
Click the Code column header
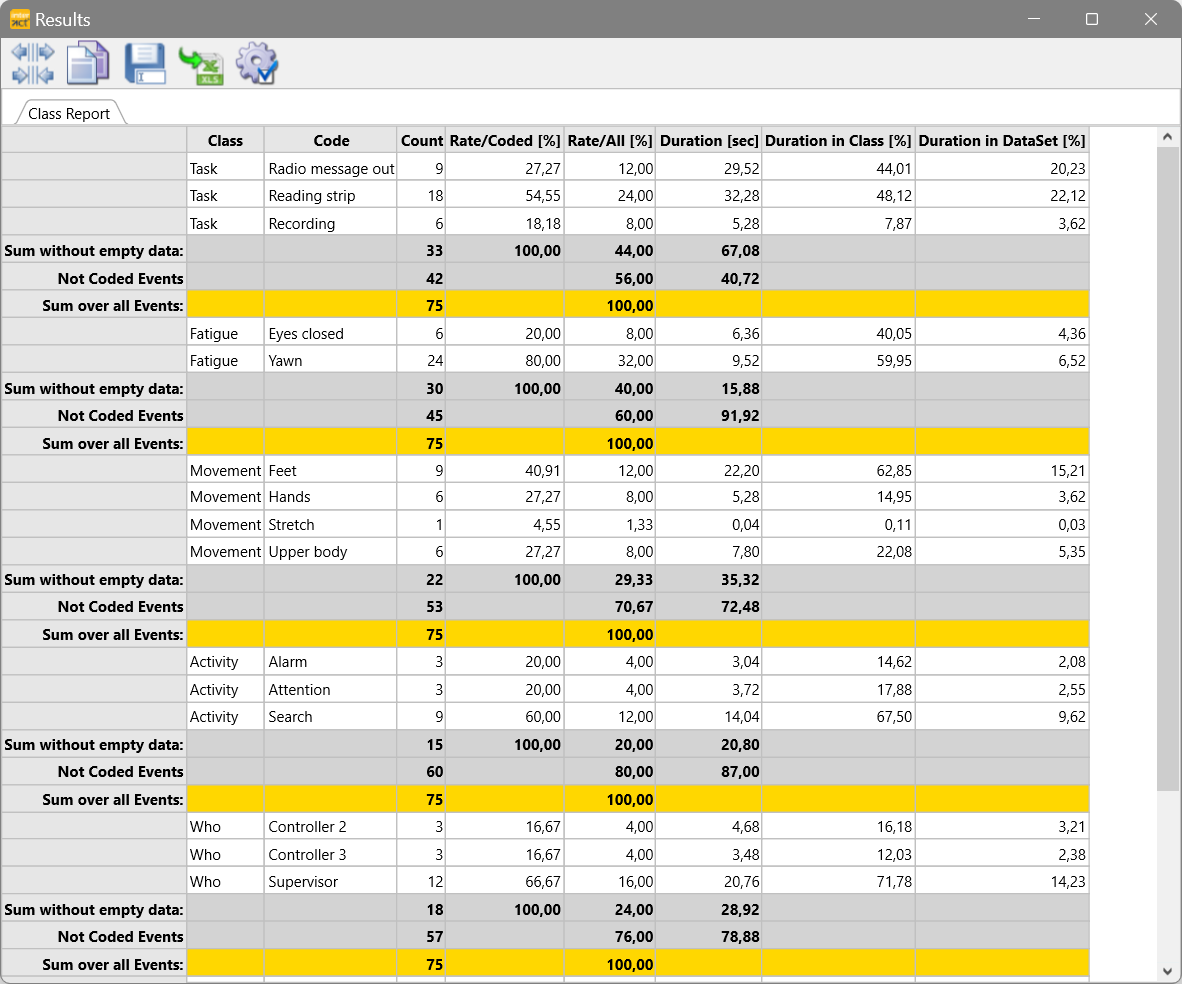click(331, 140)
